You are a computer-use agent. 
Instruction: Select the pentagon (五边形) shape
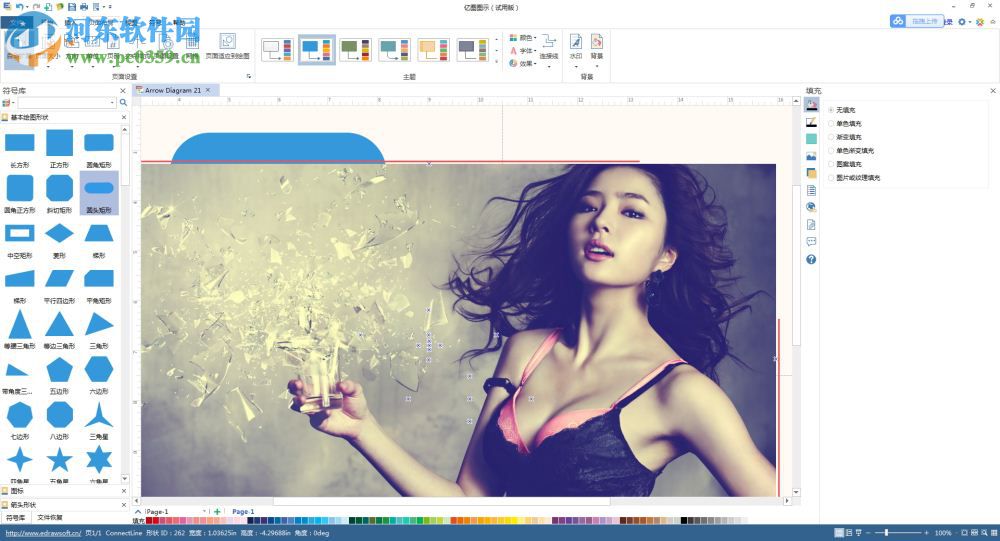point(59,369)
